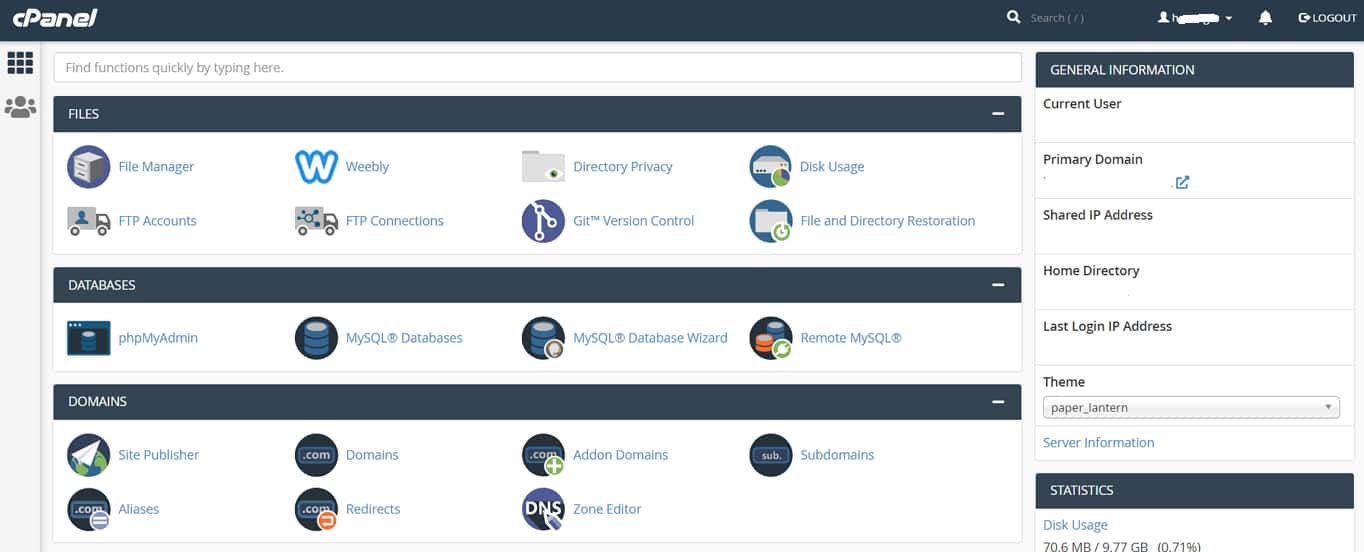Viewport: 1364px width, 552px height.
Task: Click the search magnifier icon in header
Action: pyautogui.click(x=1013, y=17)
